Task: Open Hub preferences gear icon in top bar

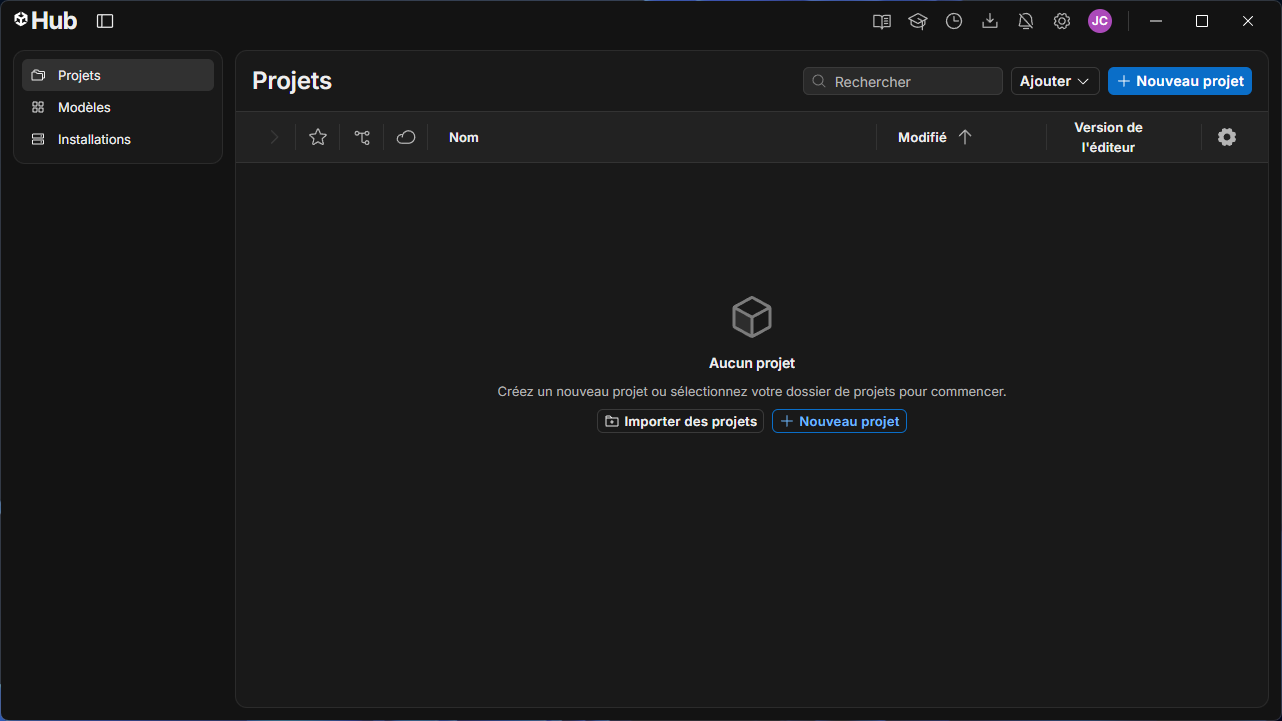Action: (x=1062, y=21)
